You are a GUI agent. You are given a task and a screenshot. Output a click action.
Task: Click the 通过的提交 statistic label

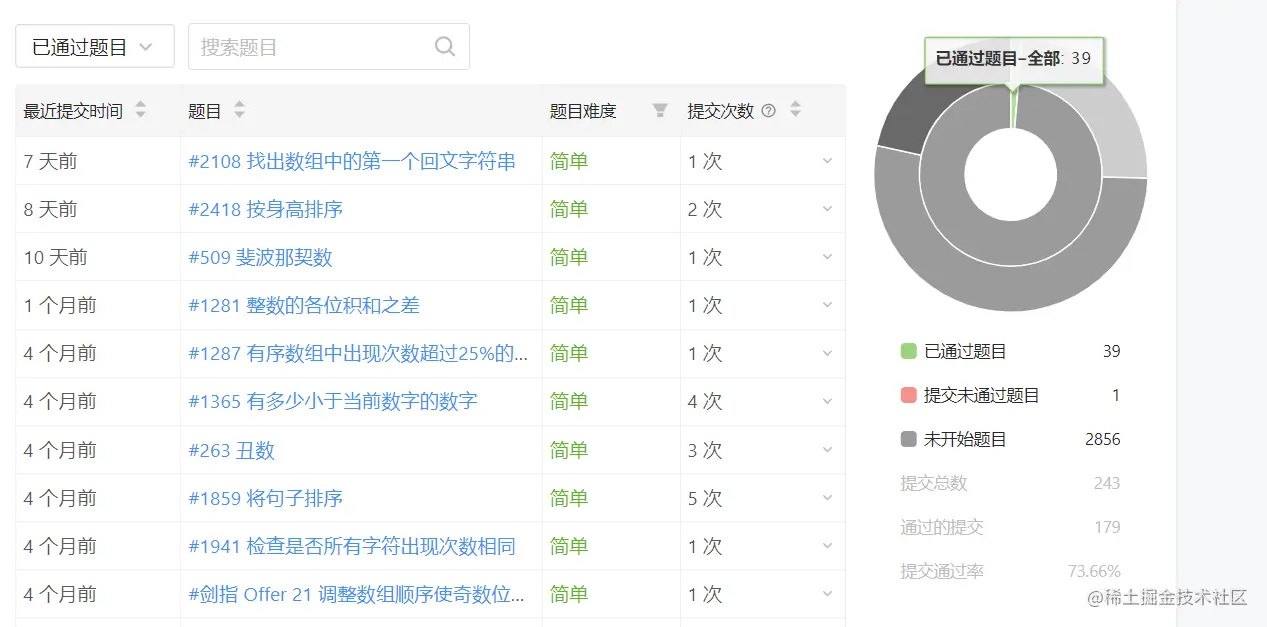[942, 527]
